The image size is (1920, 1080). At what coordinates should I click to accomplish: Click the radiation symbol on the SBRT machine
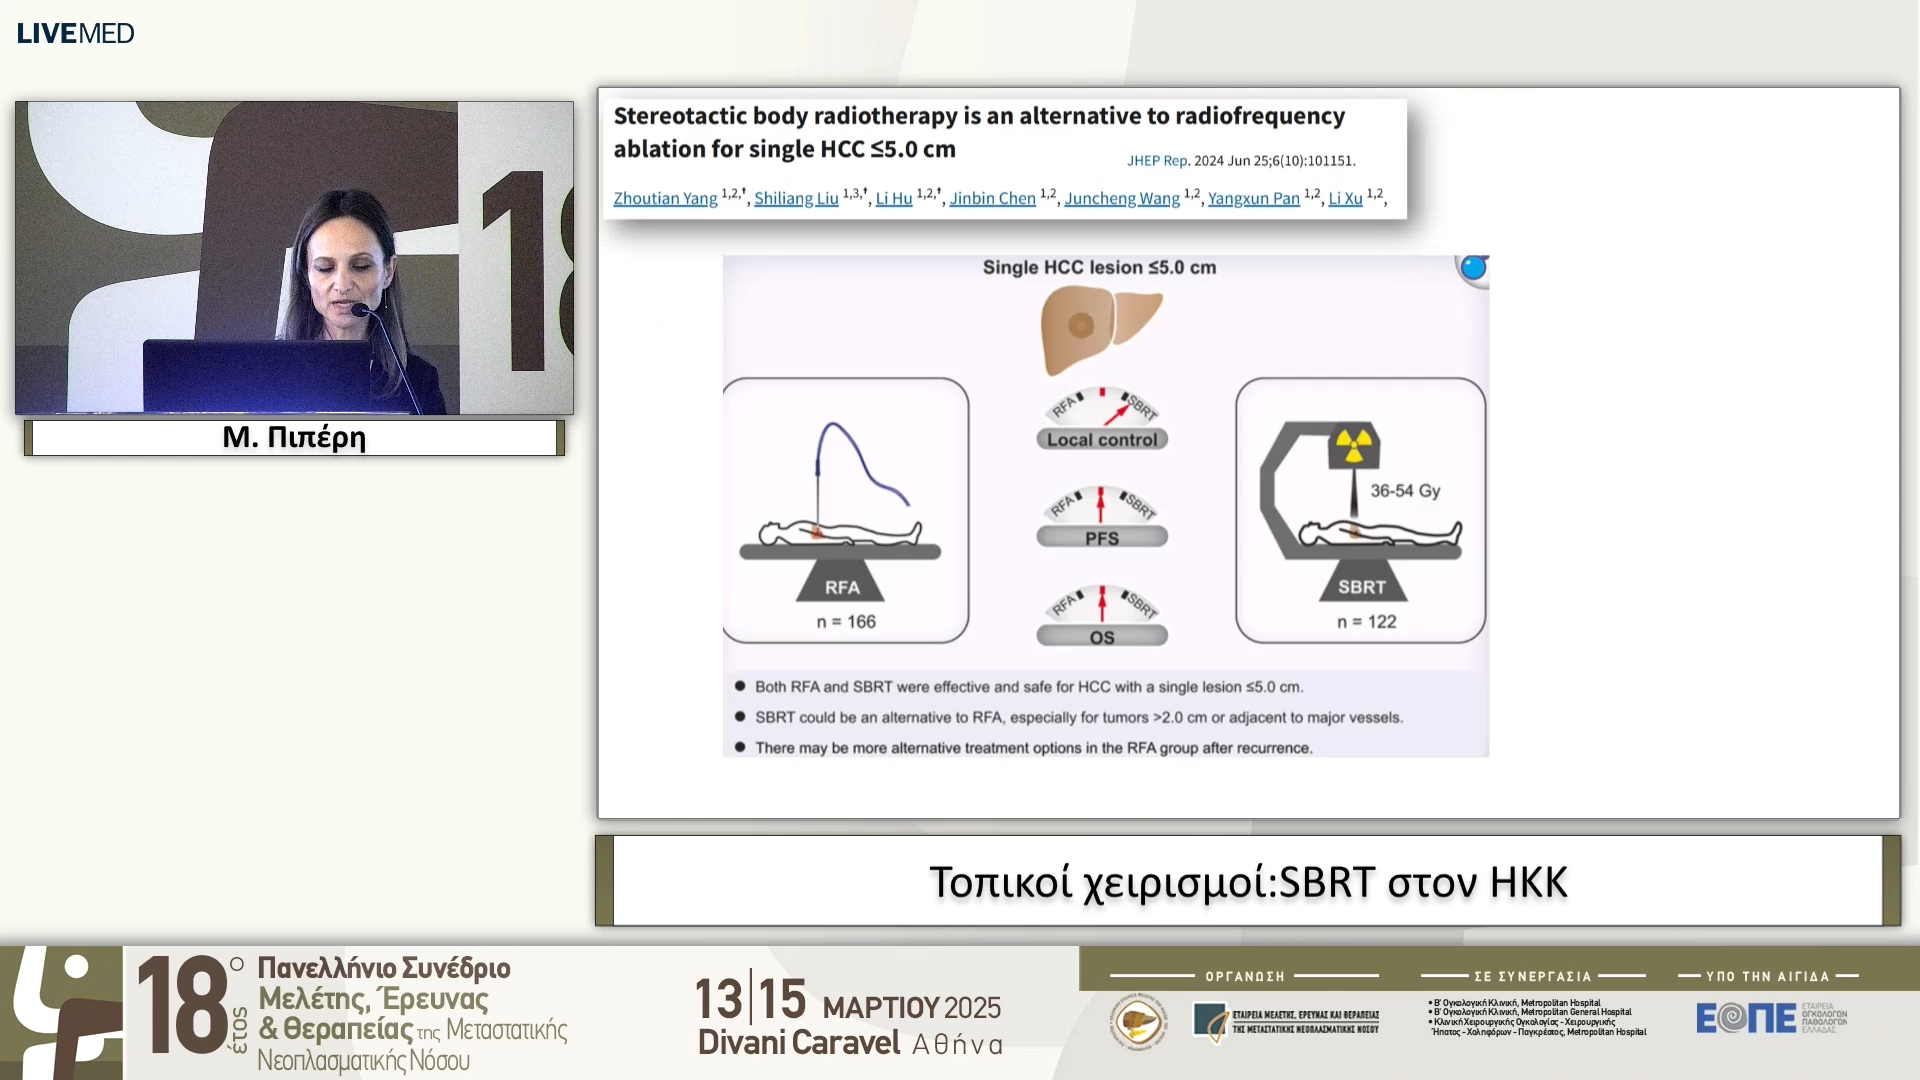click(1354, 447)
